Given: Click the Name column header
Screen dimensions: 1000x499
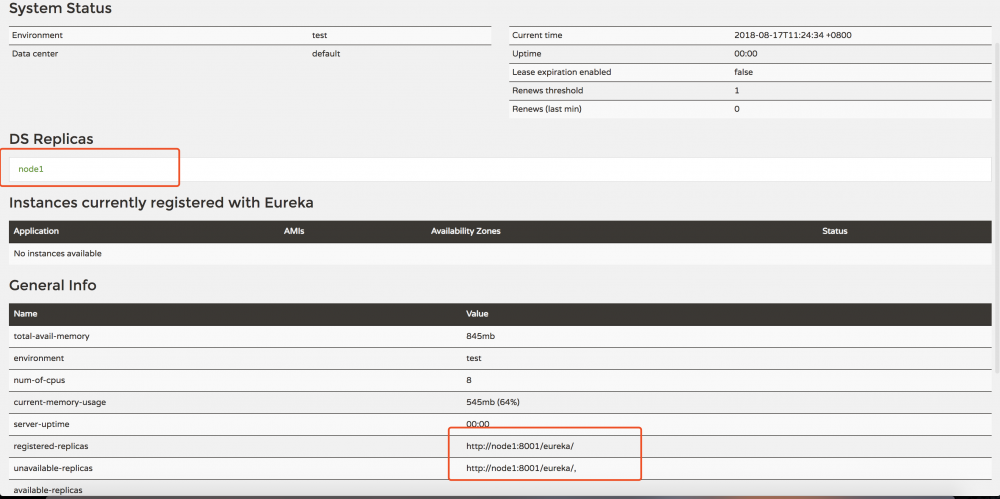Looking at the screenshot, I should coord(26,314).
